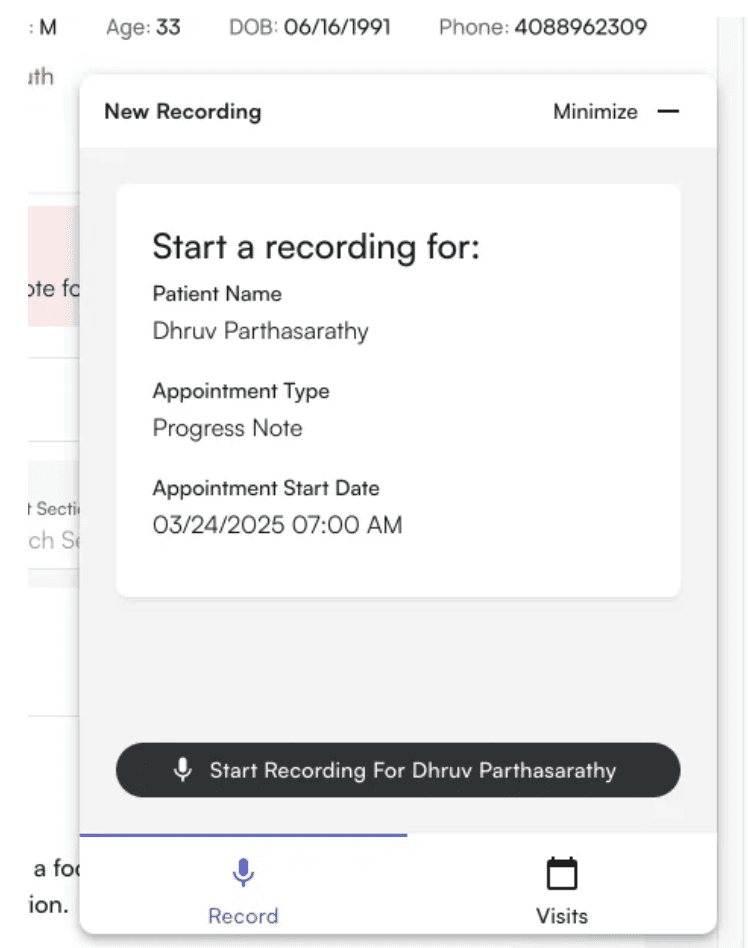Select patient name Dhruv Parthasarathy text
This screenshot has width=748, height=948.
(261, 331)
